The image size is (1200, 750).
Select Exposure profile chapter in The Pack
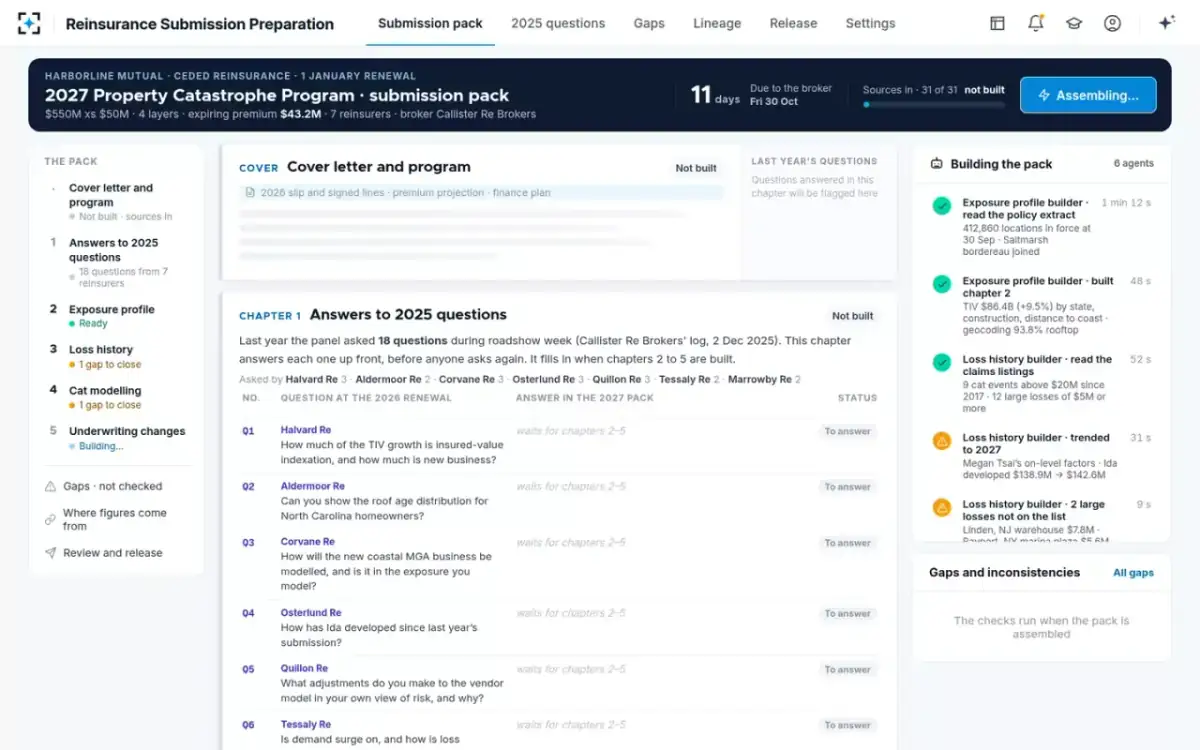click(x=117, y=316)
